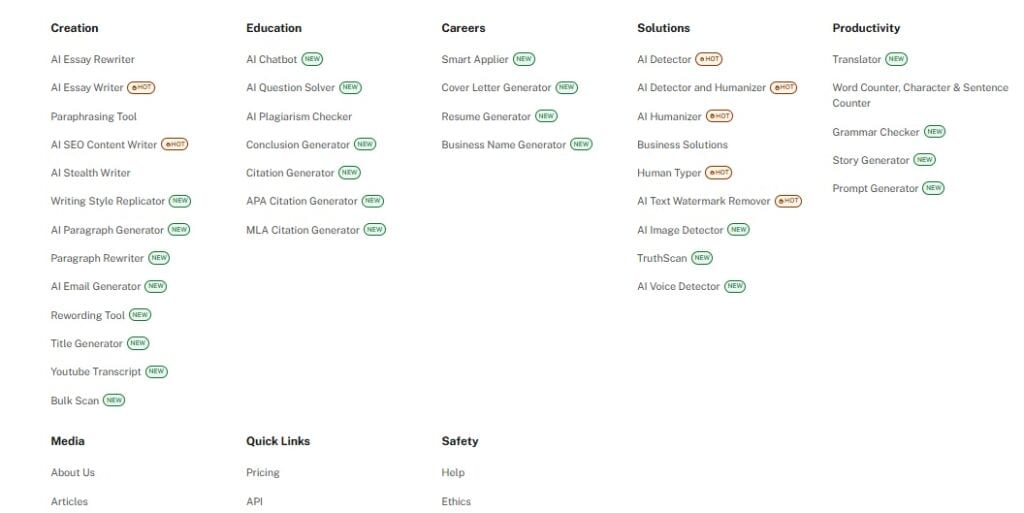Visit the Pricing quick link
Screen dimensions: 1024x513
tap(263, 473)
